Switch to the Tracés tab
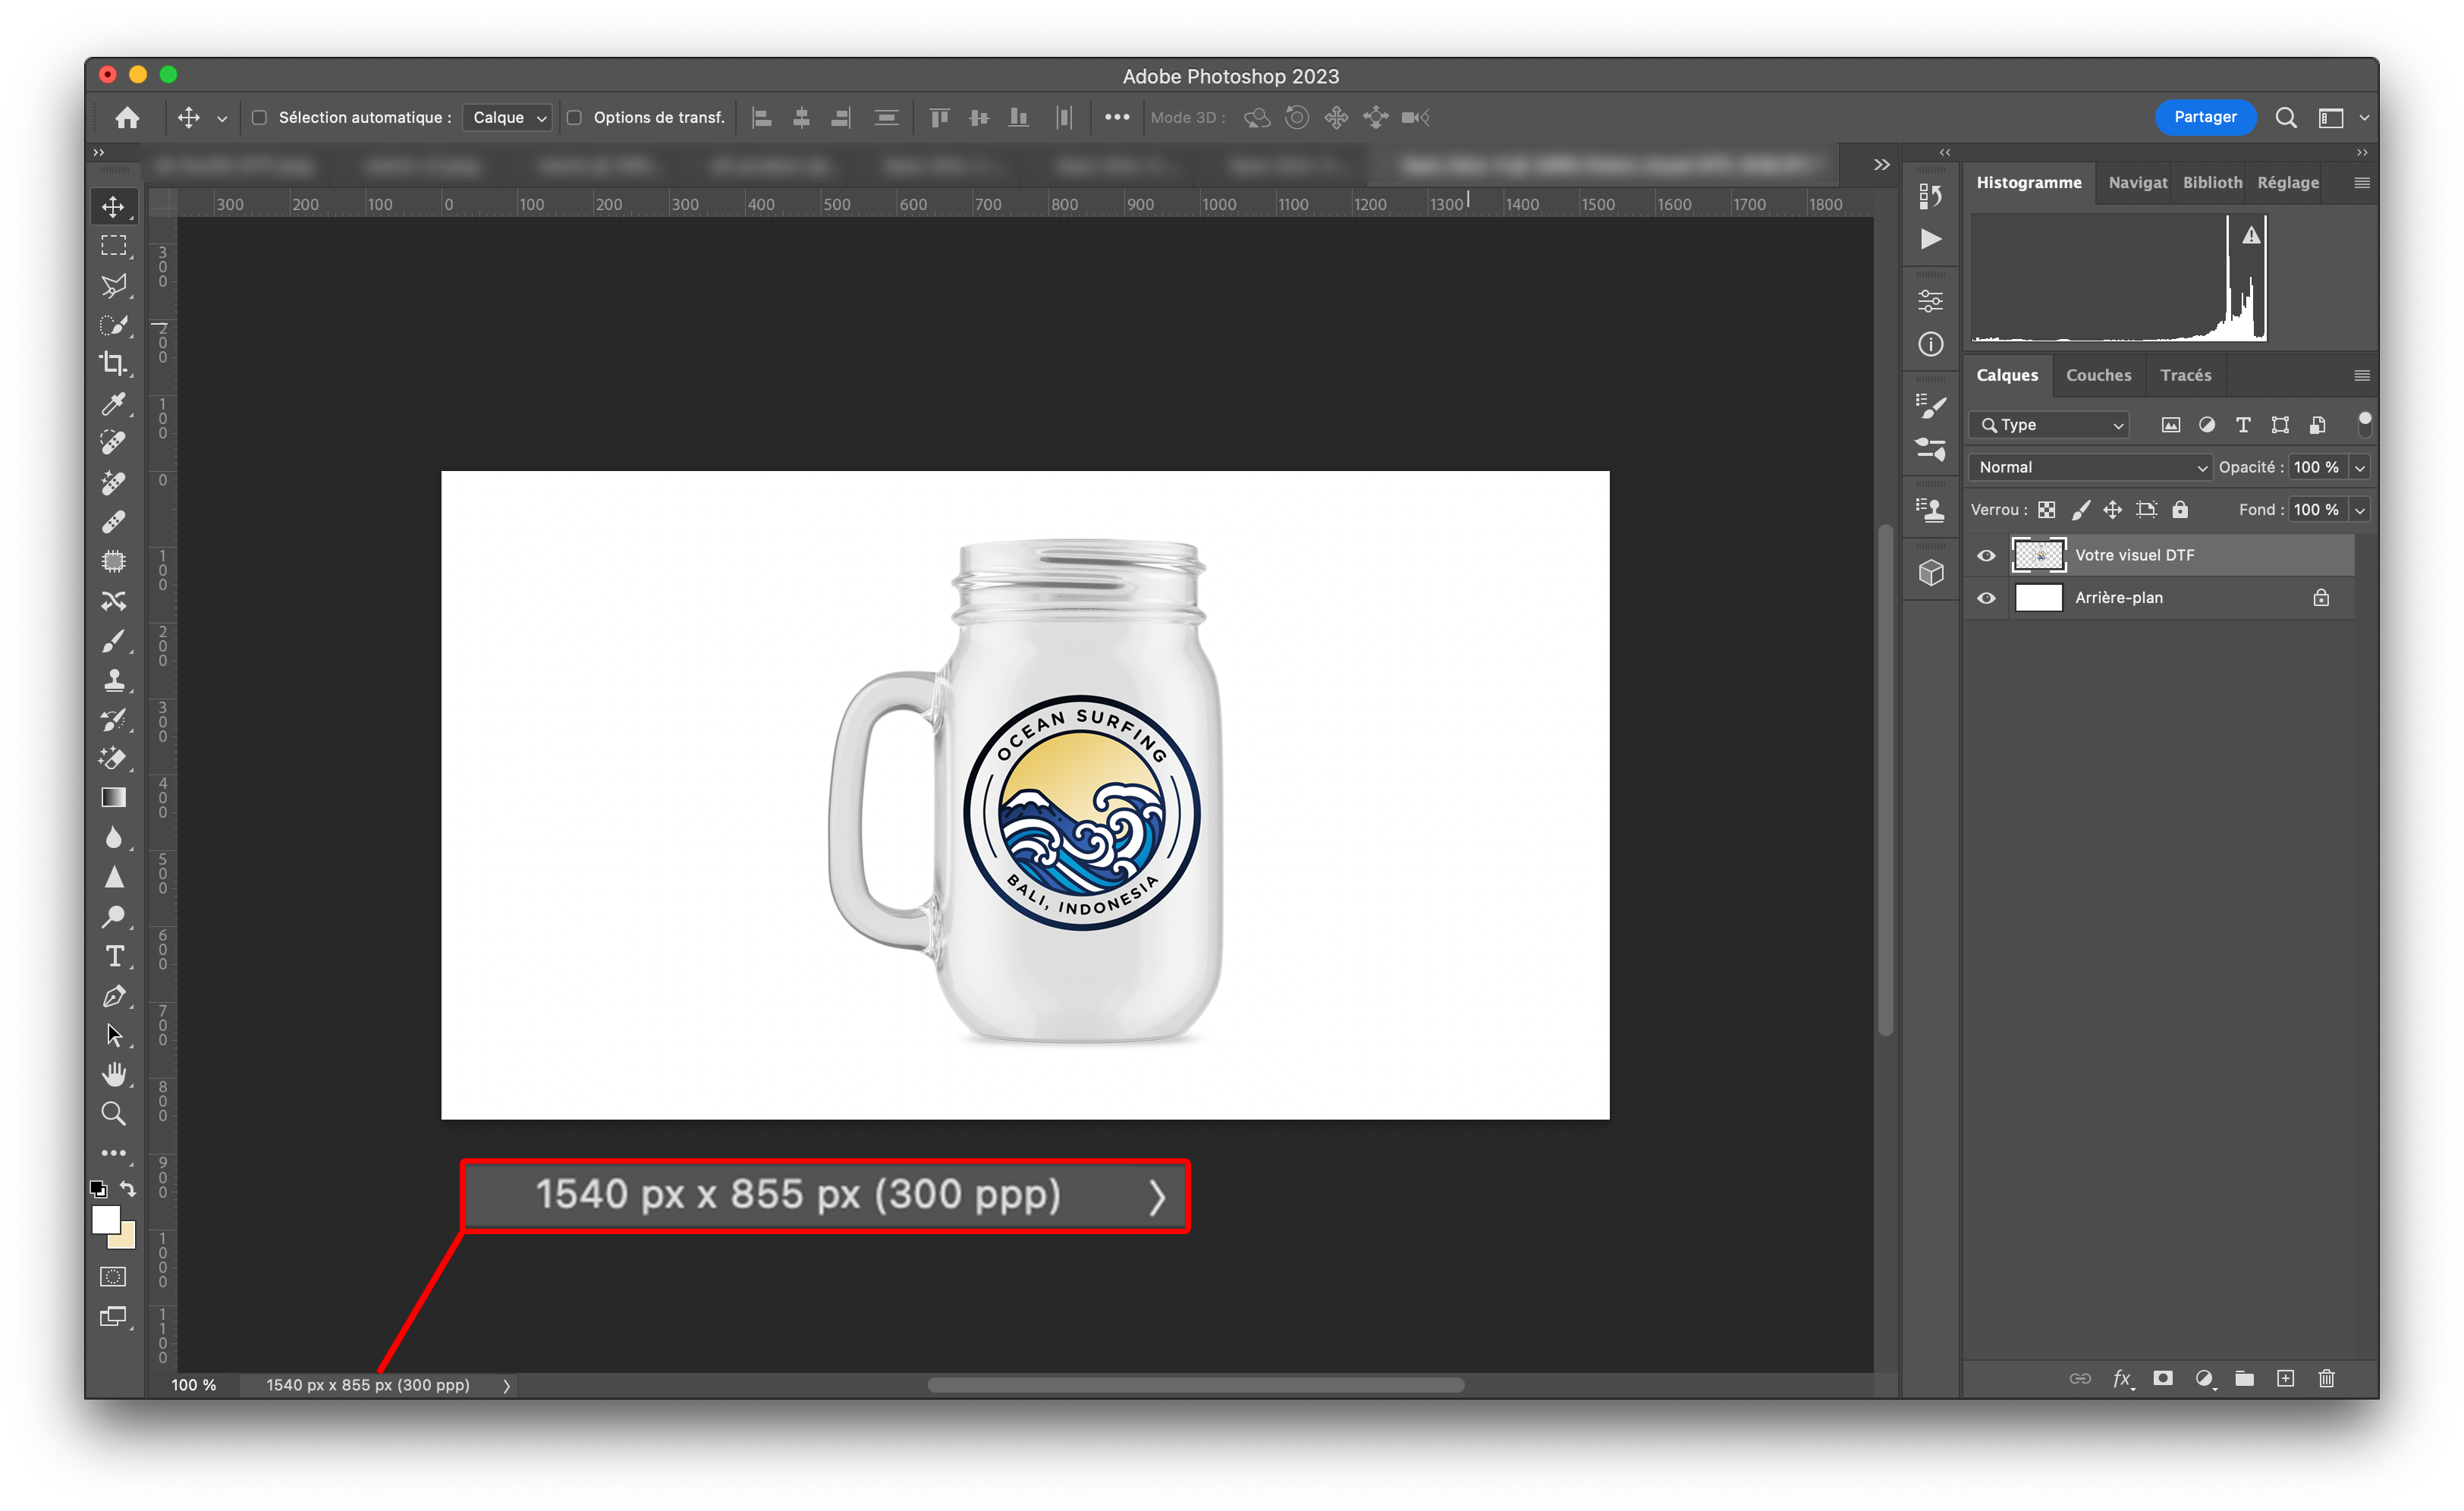The image size is (2464, 1511). point(2185,376)
